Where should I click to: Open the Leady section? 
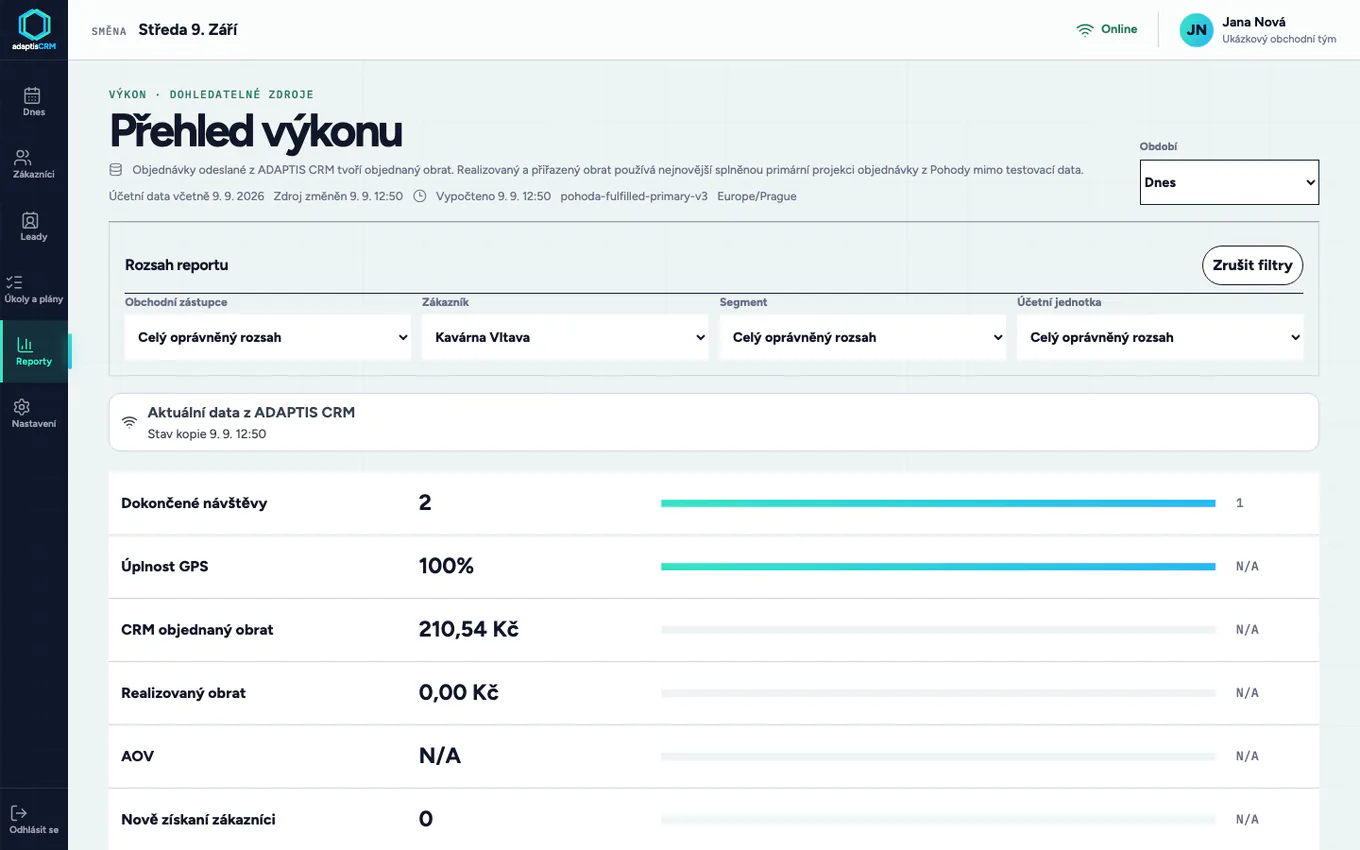(x=34, y=226)
